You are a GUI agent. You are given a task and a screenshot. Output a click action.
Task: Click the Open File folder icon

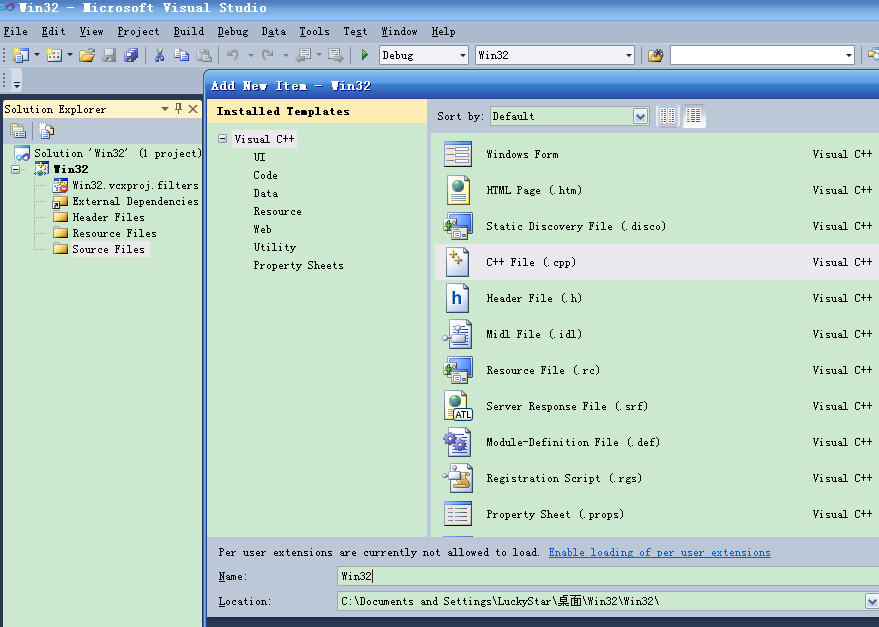(87, 55)
